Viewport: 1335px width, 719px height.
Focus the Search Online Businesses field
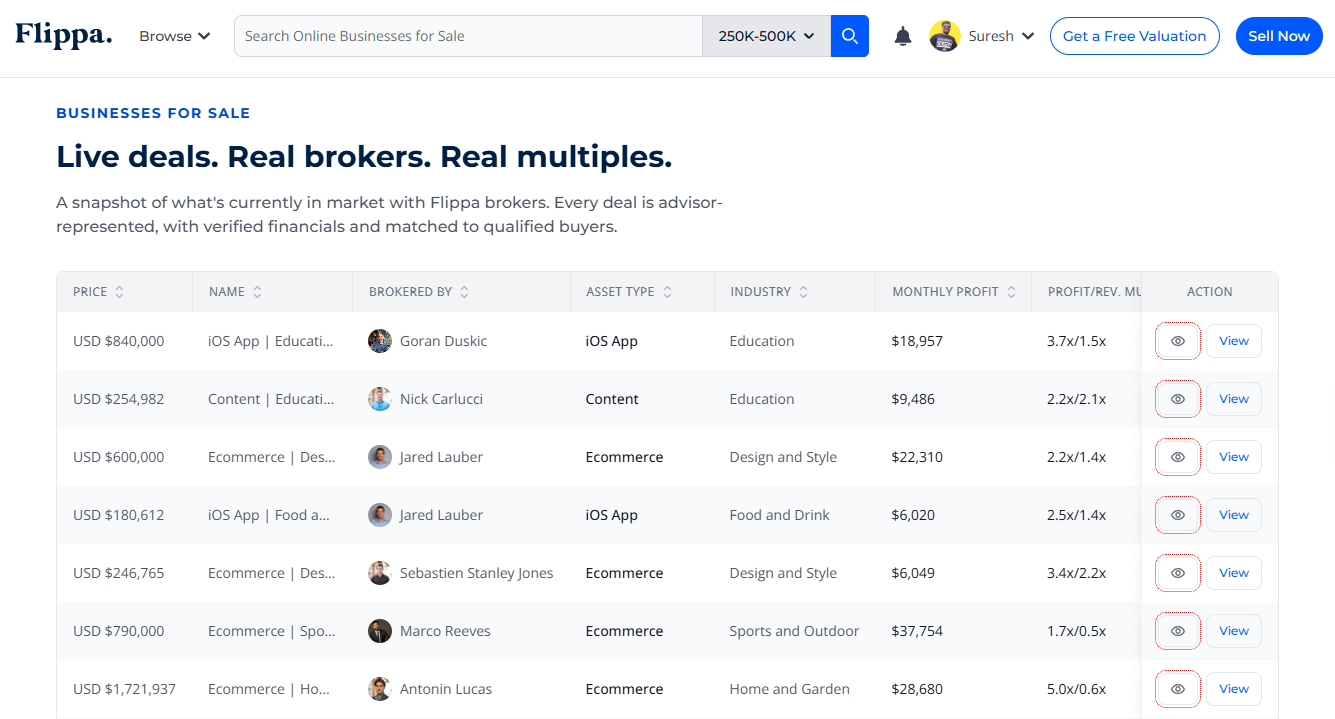(469, 36)
